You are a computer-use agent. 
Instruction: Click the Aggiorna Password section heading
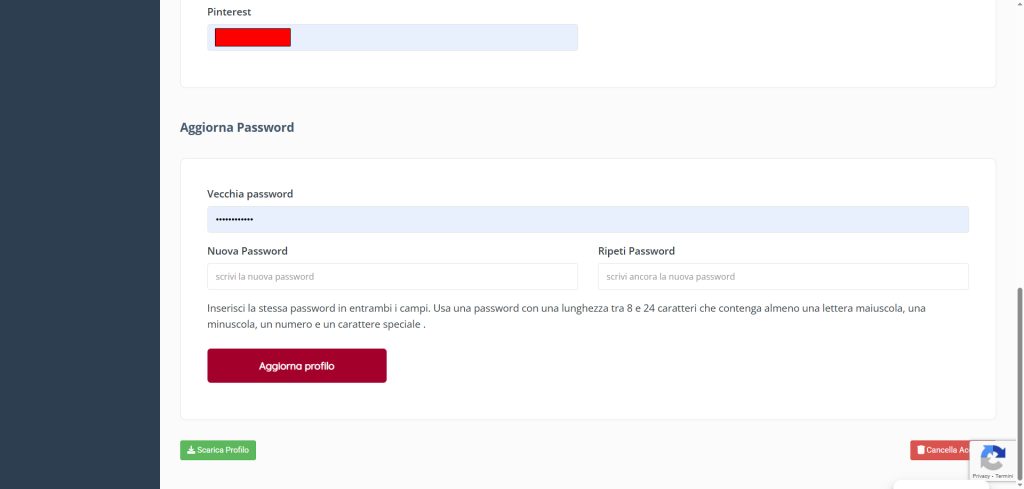click(x=237, y=128)
